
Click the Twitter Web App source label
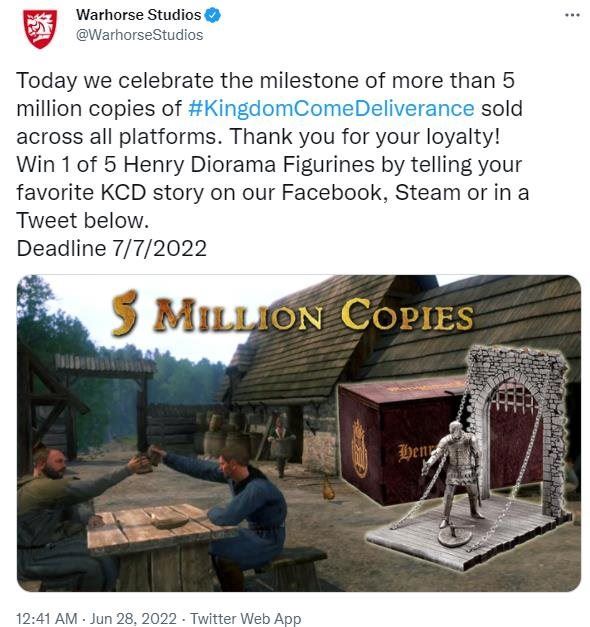[x=245, y=618]
